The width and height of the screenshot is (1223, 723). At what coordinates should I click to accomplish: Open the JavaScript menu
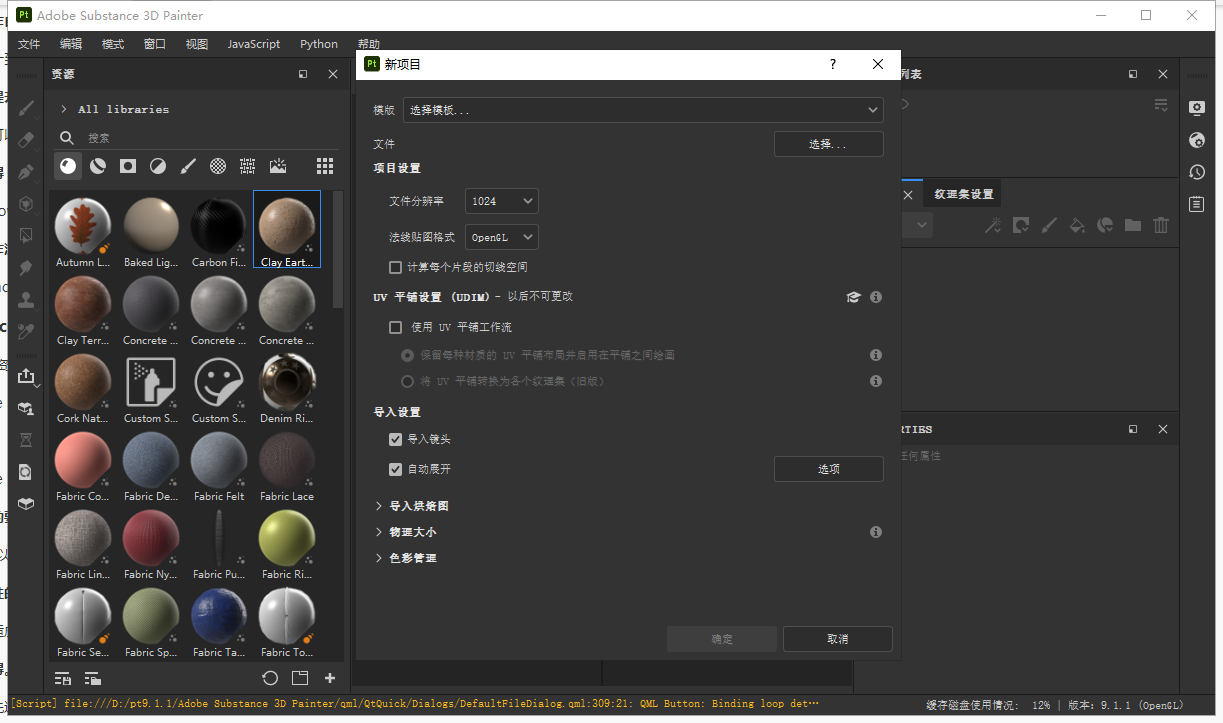[x=254, y=44]
